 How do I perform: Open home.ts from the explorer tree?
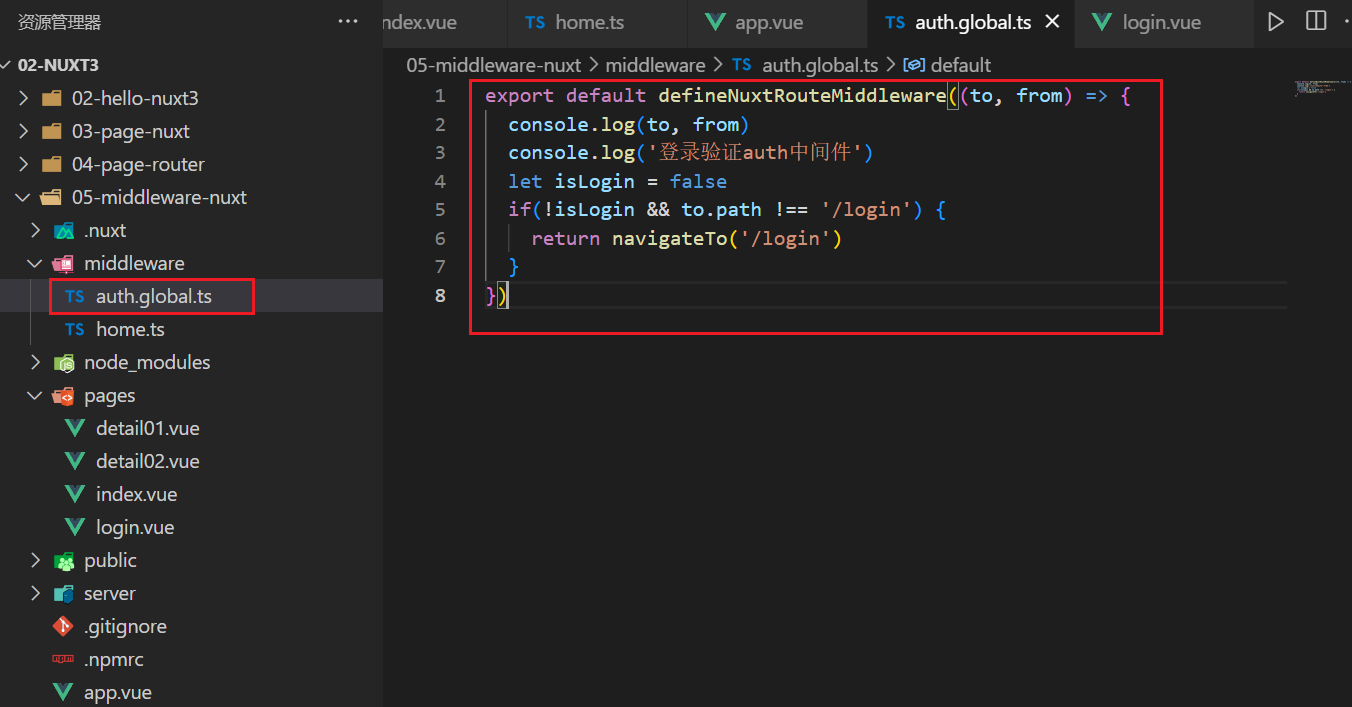tap(191, 329)
